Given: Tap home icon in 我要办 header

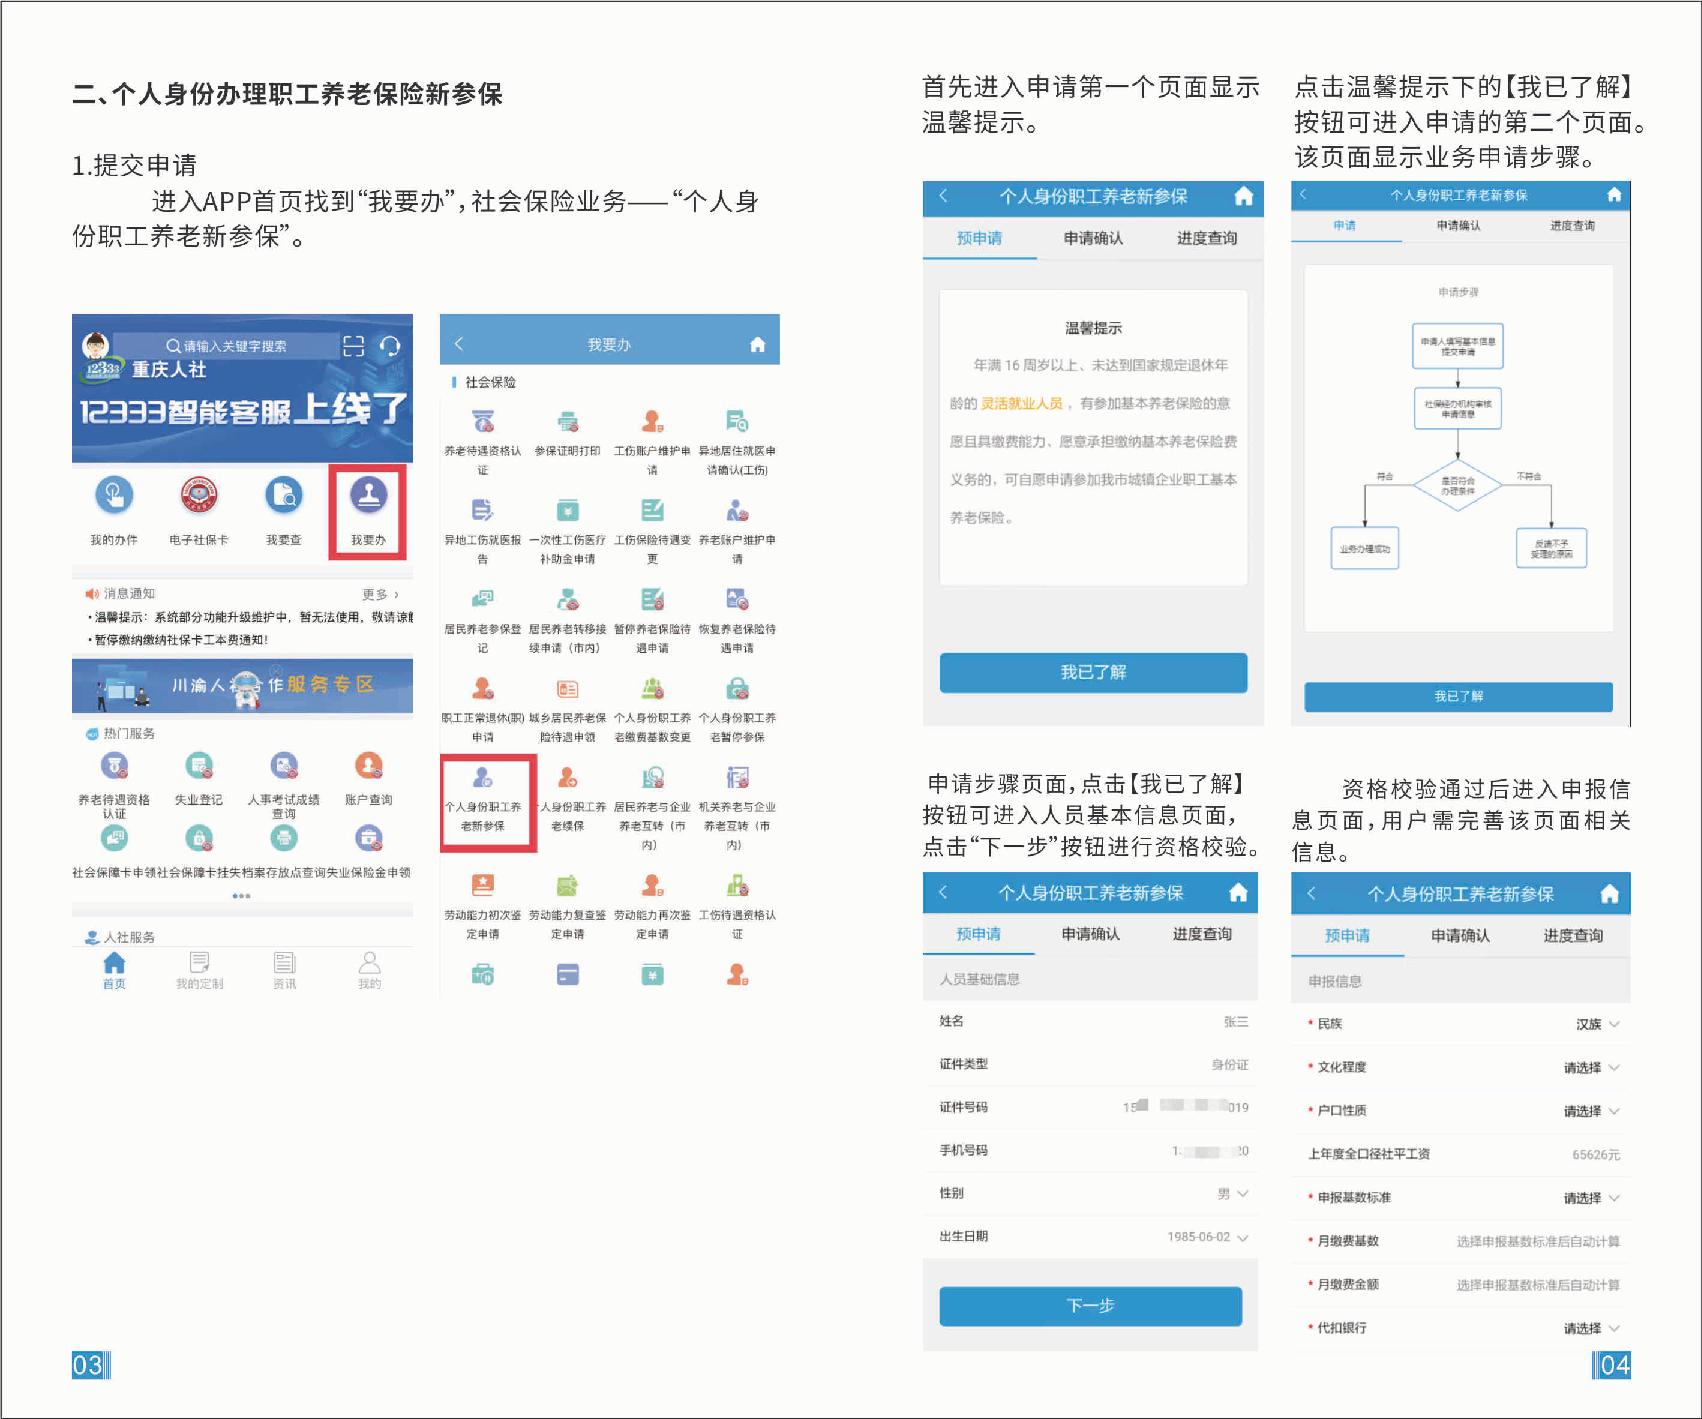Looking at the screenshot, I should (x=757, y=345).
